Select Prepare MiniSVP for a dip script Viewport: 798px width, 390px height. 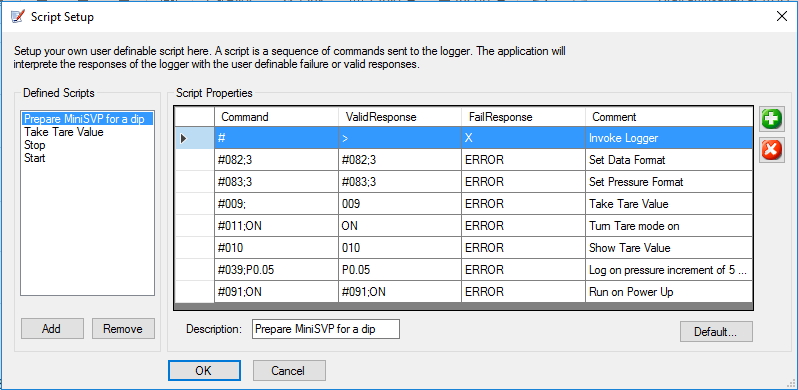pos(88,119)
